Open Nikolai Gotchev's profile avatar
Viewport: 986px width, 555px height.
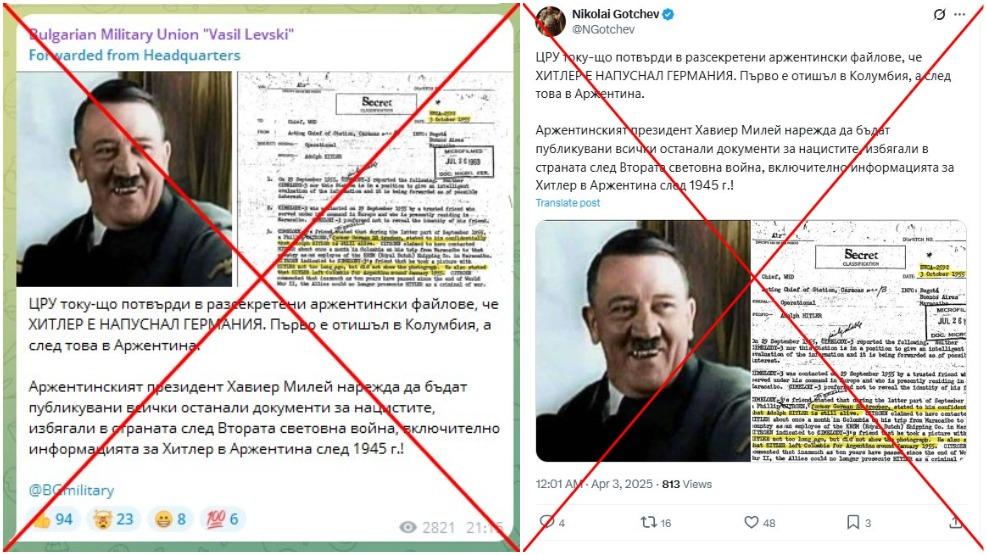tap(550, 21)
